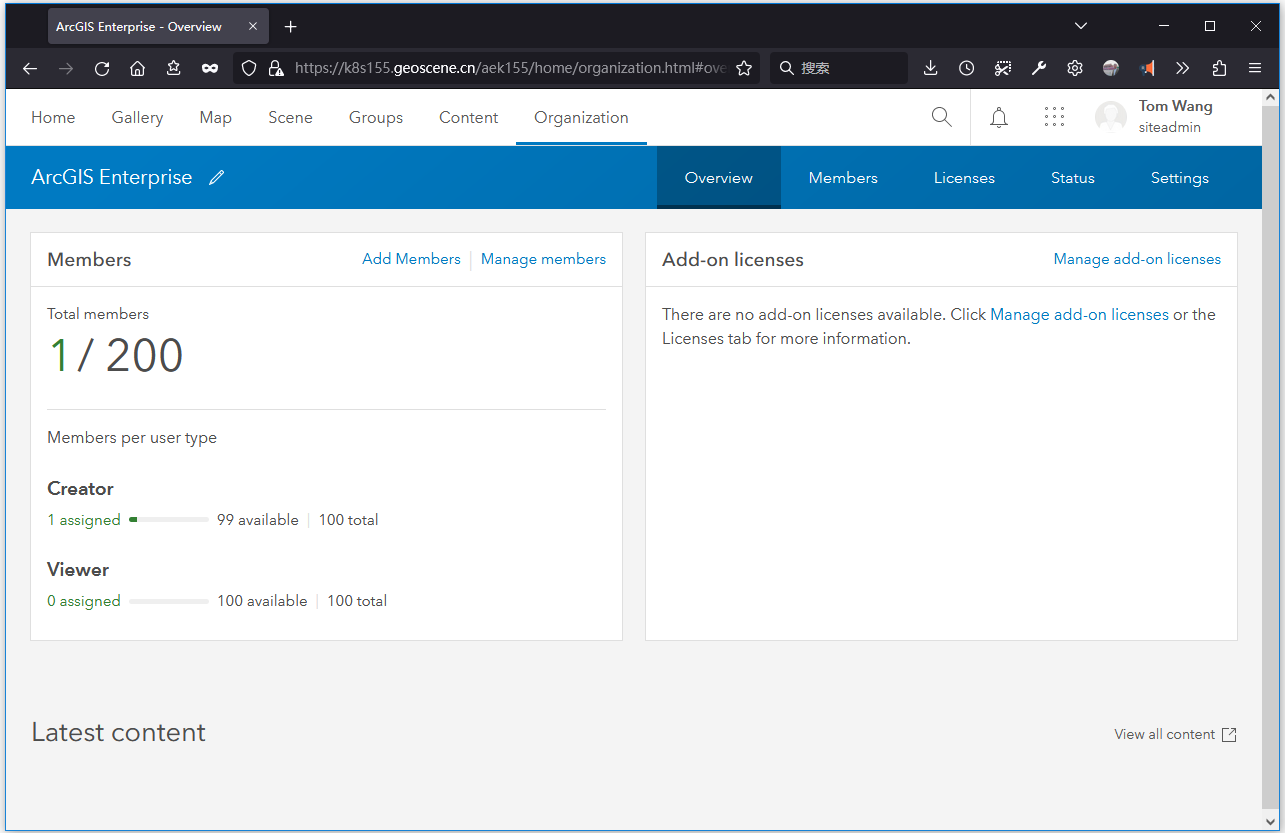Click the 1 / 200 total members count
Screen dimensions: 1285x833
click(x=116, y=355)
